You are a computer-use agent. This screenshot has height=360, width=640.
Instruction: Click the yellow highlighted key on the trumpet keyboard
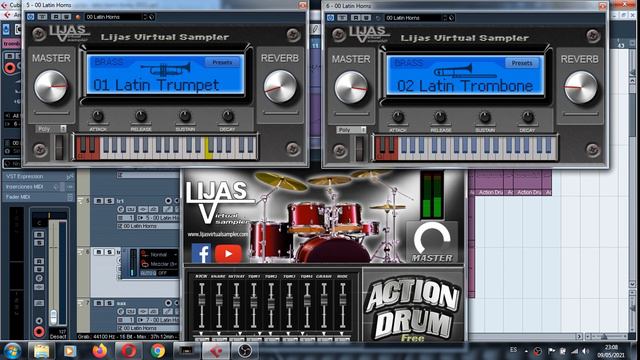pyautogui.click(x=209, y=149)
